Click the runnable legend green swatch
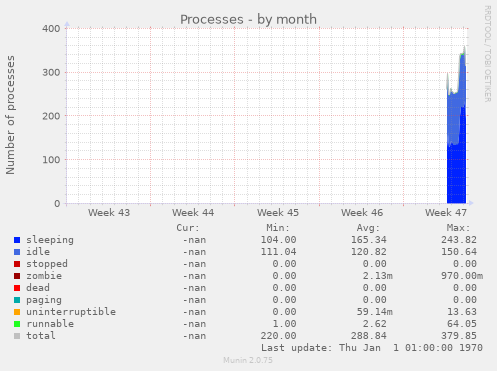This screenshot has width=497, height=371. (17, 324)
